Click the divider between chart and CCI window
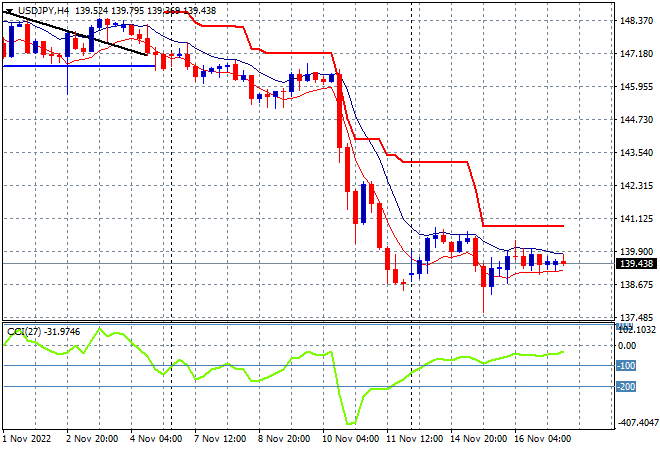This screenshot has height=450, width=660. 308,322
